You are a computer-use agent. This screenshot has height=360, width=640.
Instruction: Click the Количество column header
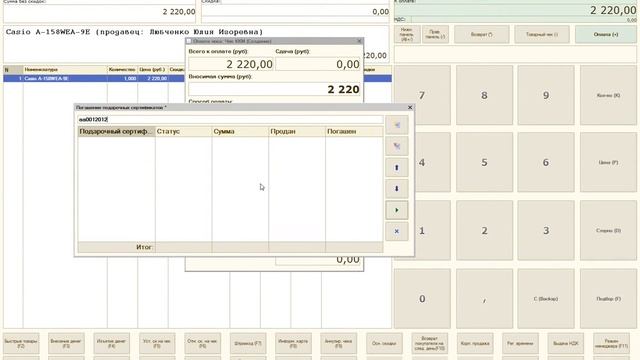(122, 70)
